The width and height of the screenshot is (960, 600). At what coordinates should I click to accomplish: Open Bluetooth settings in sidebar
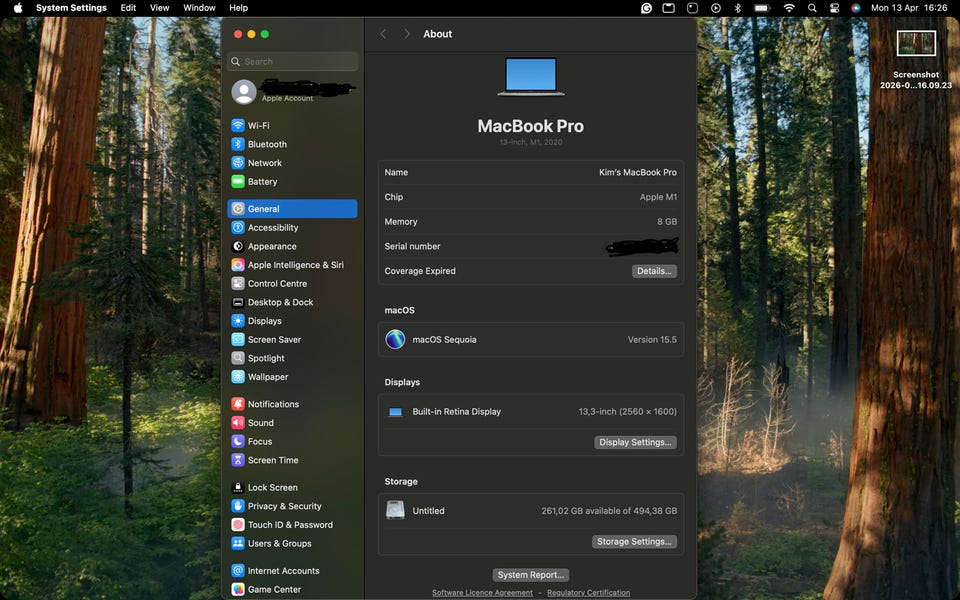(292, 144)
